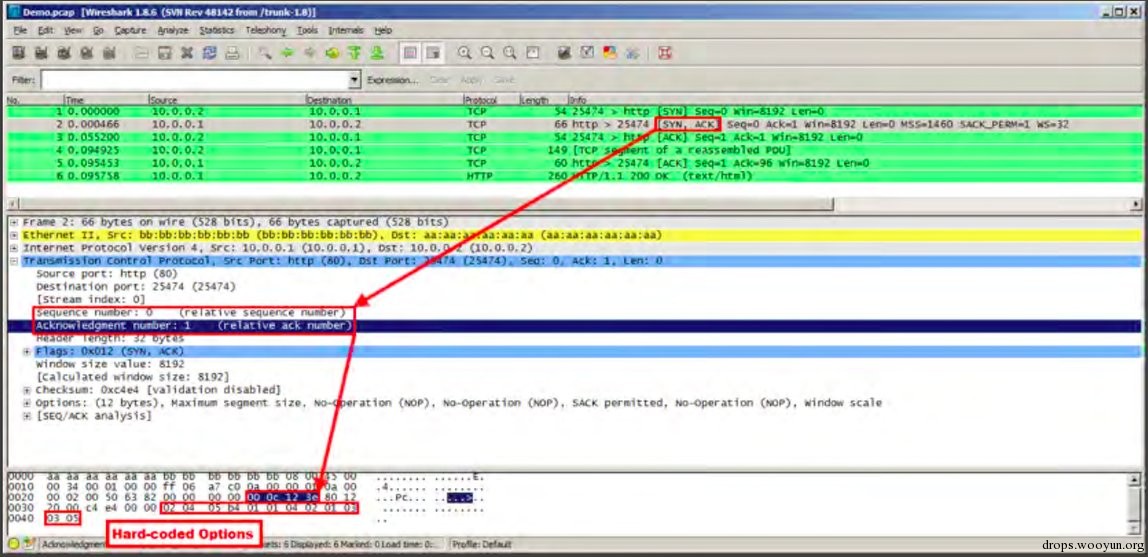Reload the capture file icon

click(x=209, y=53)
